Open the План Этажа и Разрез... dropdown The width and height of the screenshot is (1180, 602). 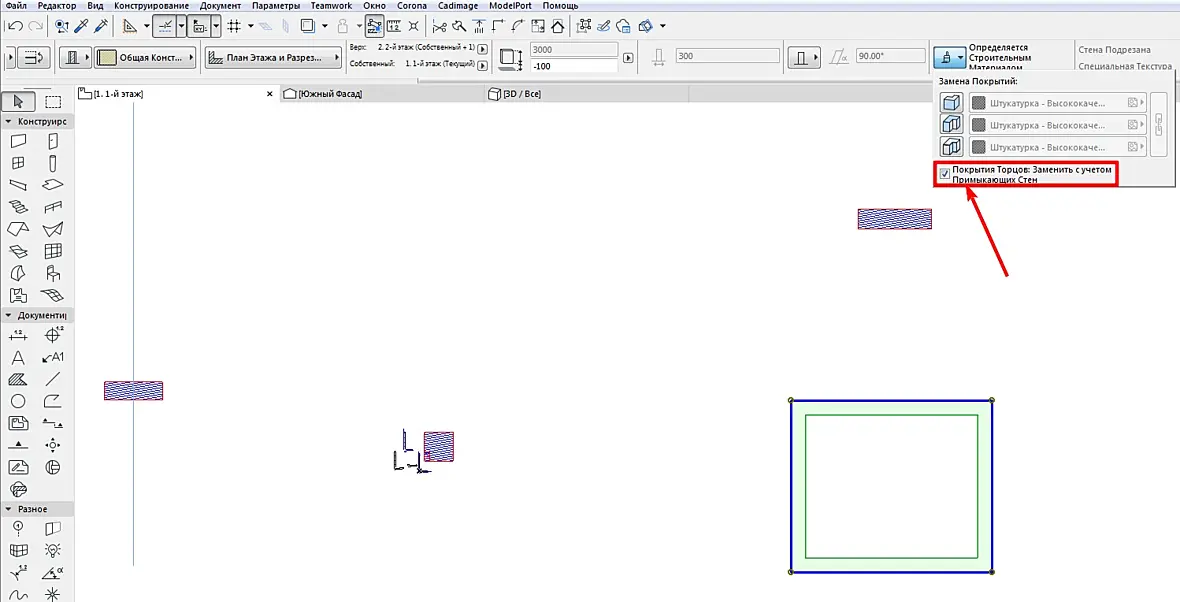point(274,57)
